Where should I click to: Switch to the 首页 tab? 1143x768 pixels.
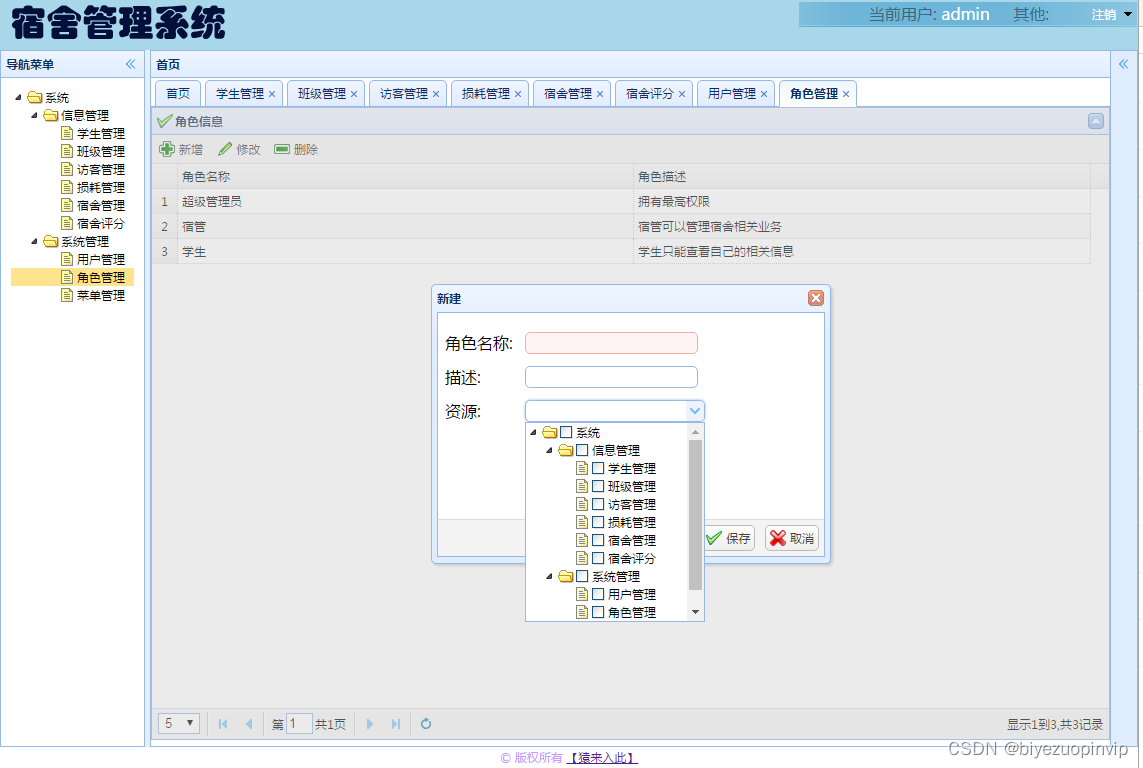tap(177, 92)
